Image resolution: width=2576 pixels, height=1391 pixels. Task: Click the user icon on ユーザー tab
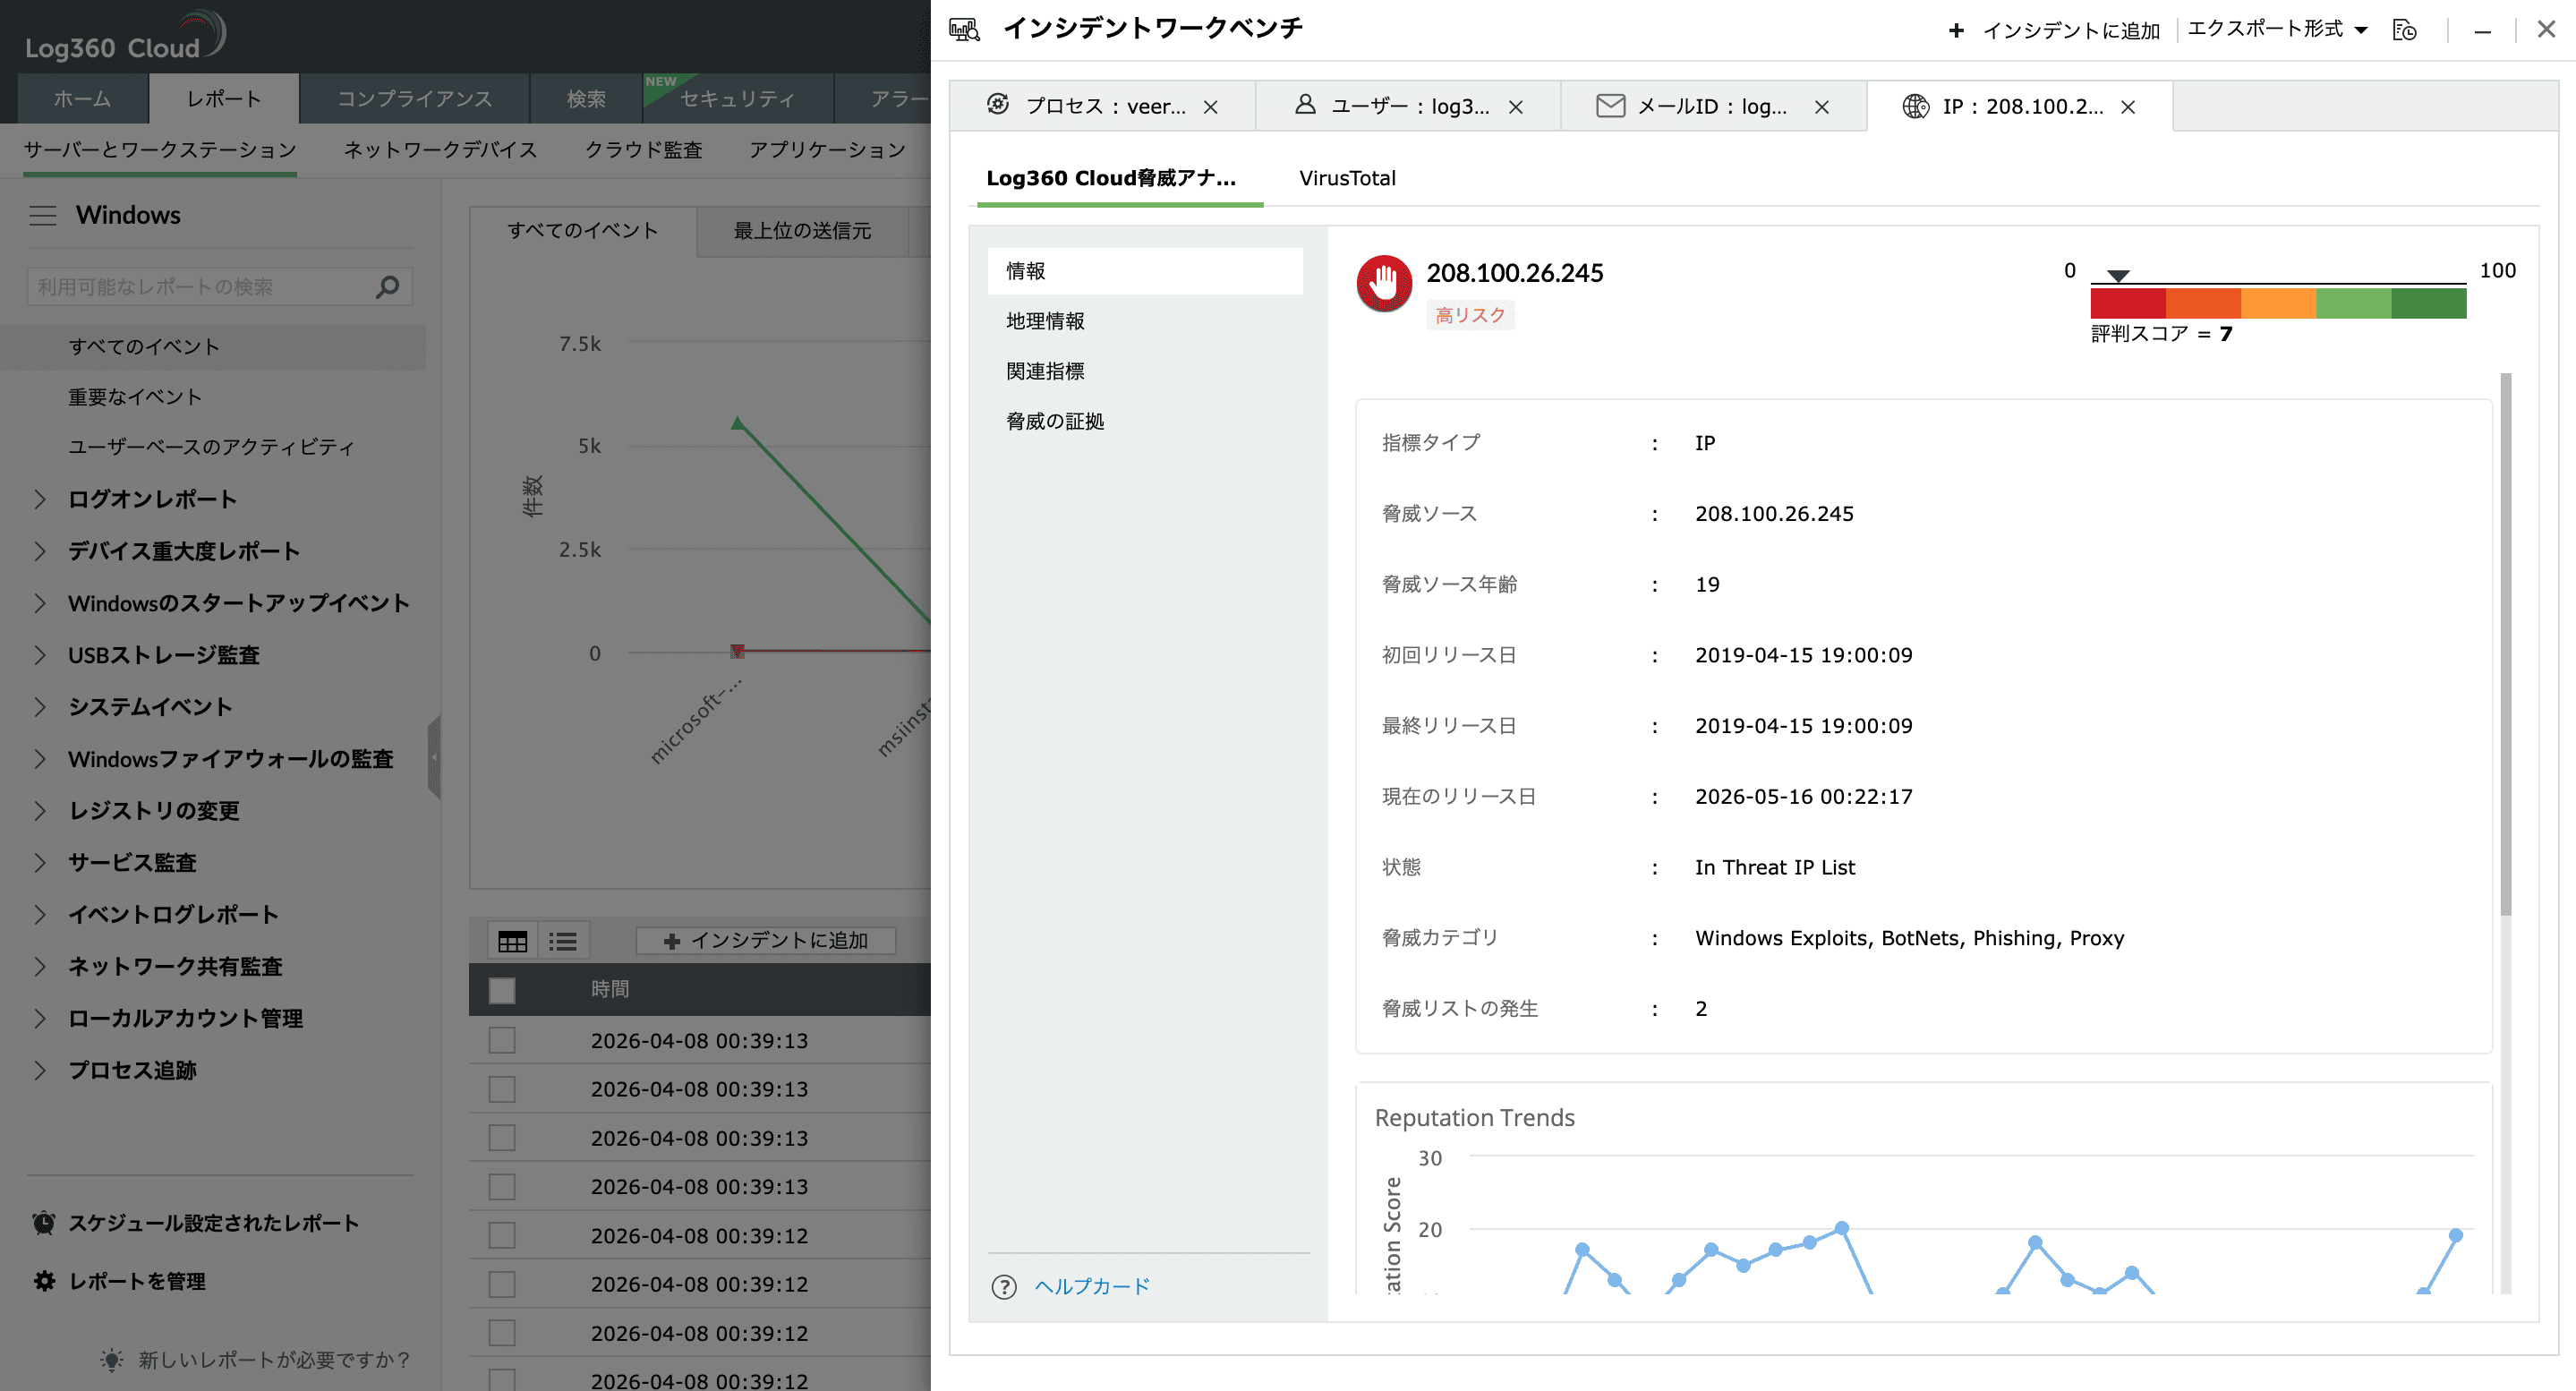point(1305,104)
